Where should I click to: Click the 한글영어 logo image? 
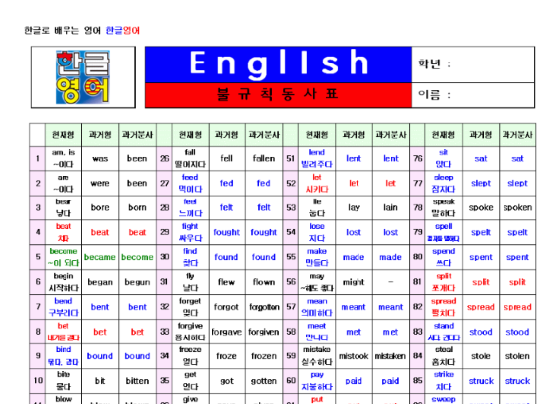(83, 77)
